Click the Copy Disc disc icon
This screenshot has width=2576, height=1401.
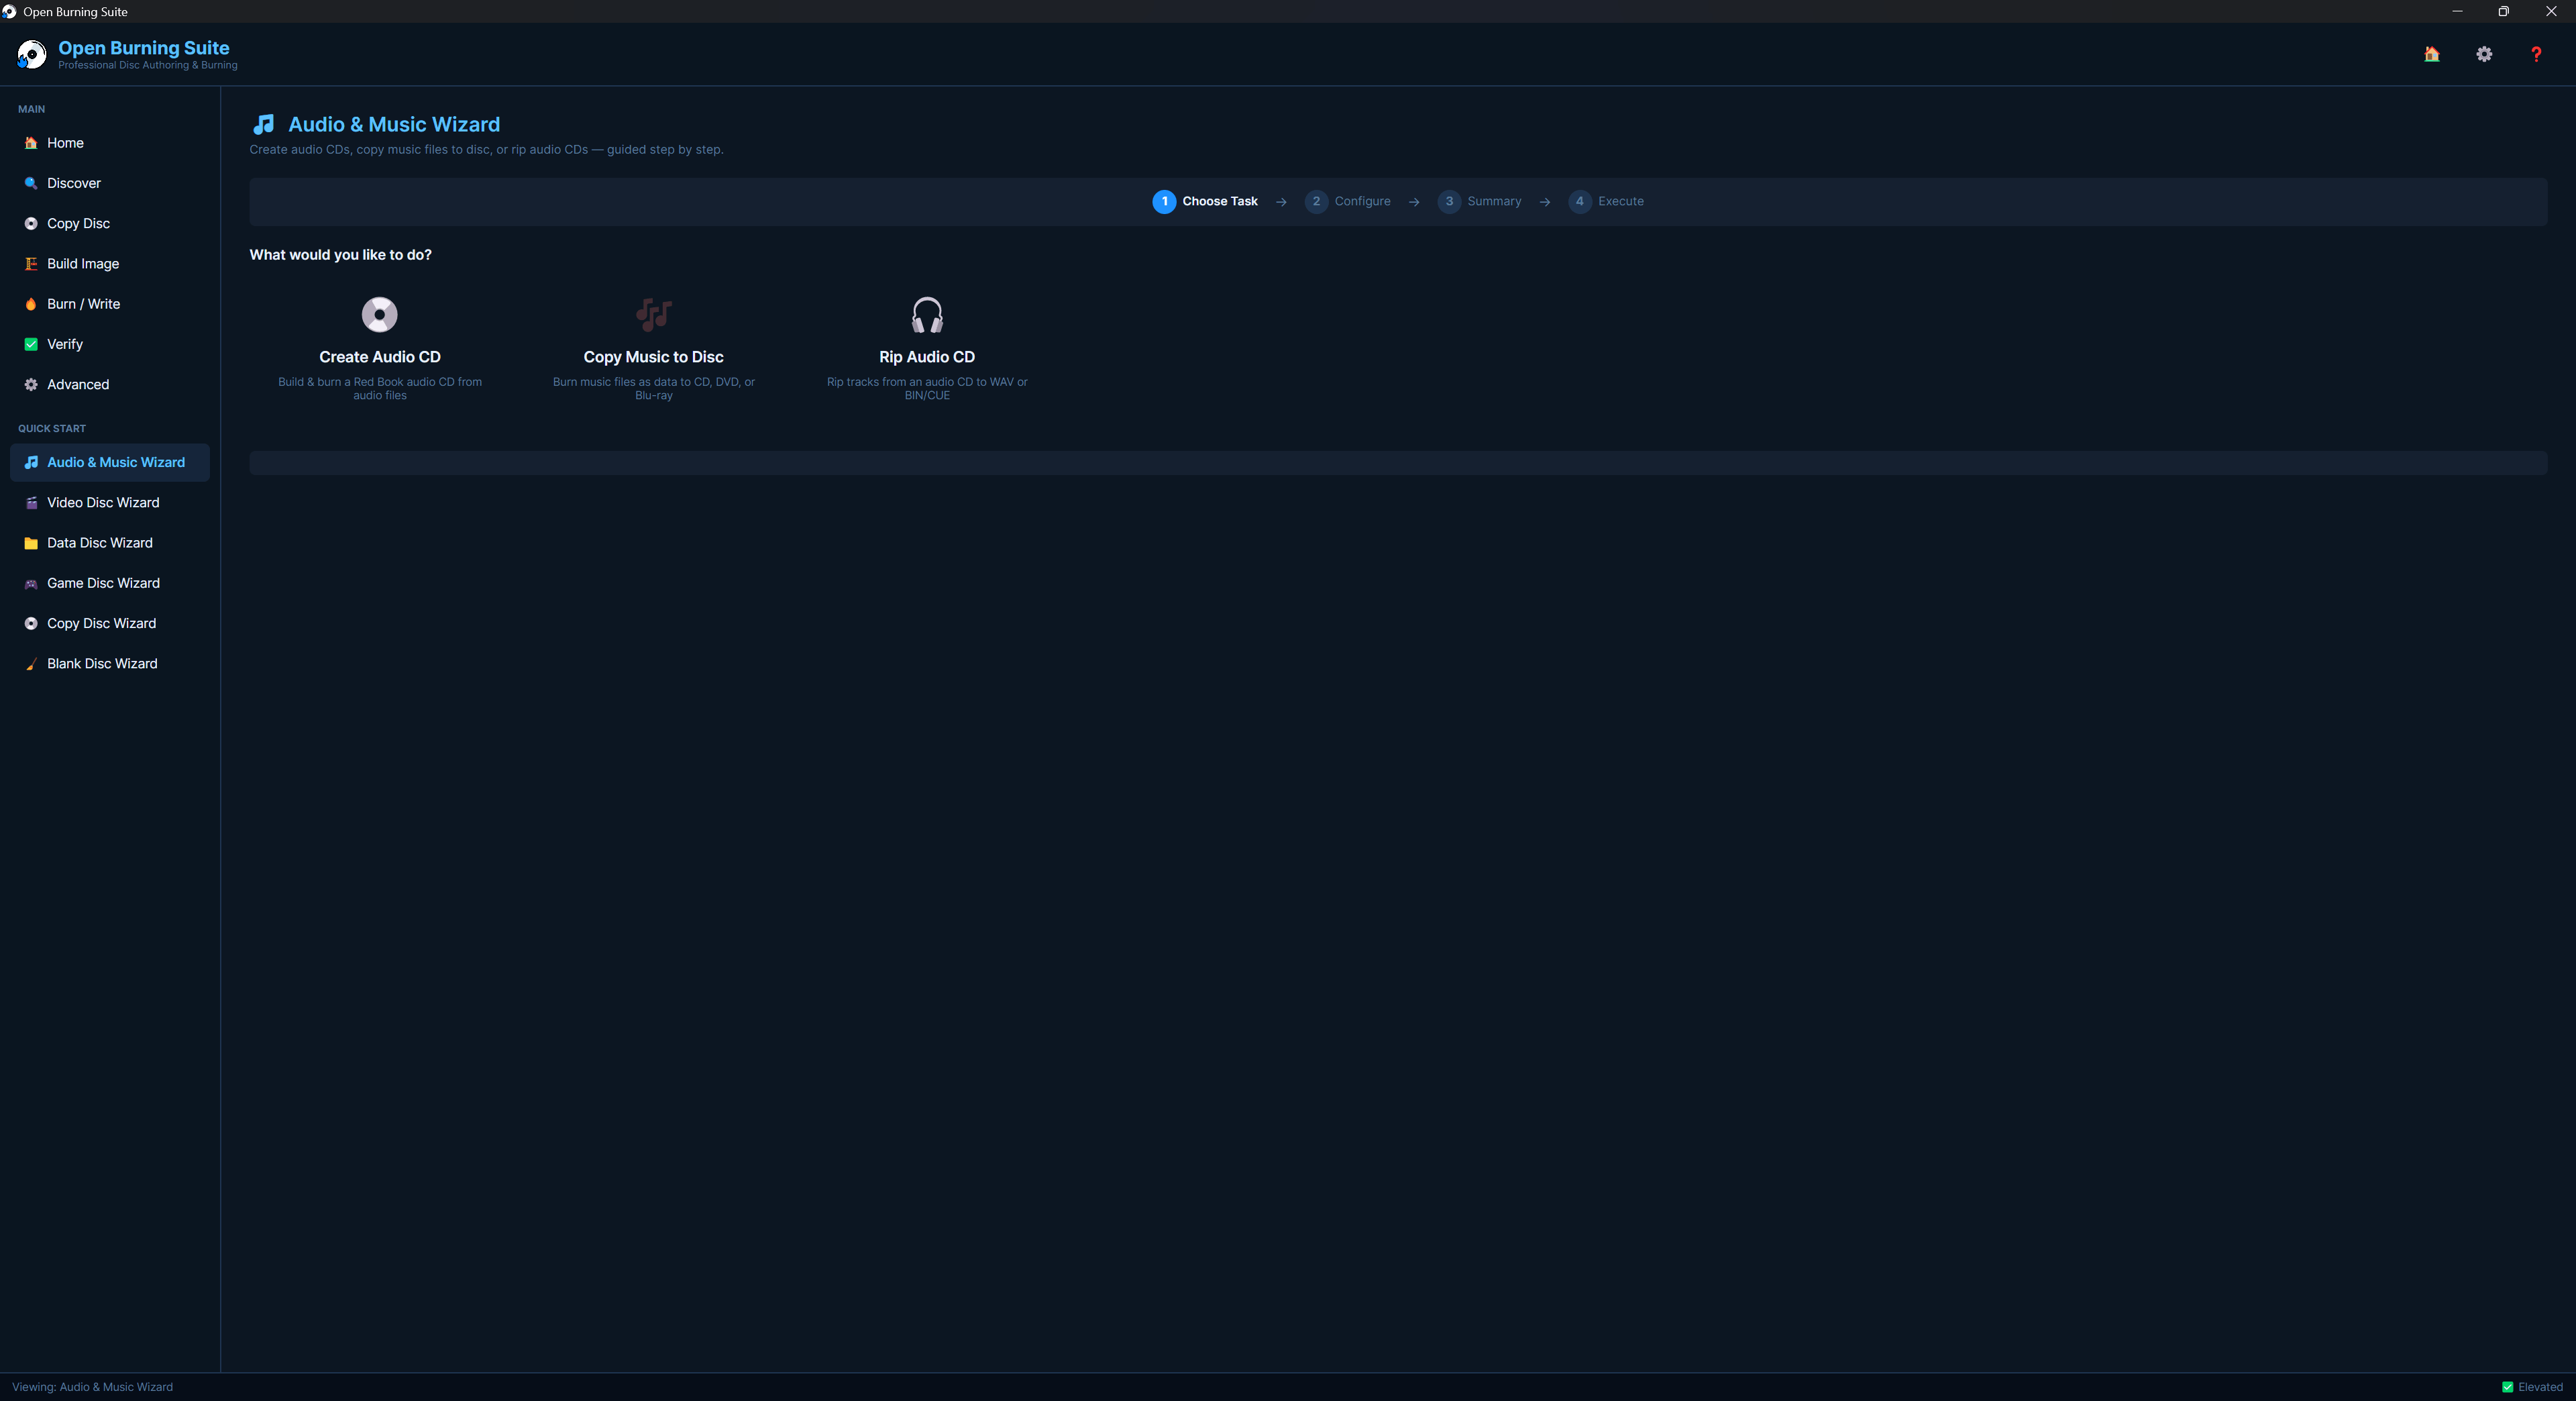(x=31, y=223)
